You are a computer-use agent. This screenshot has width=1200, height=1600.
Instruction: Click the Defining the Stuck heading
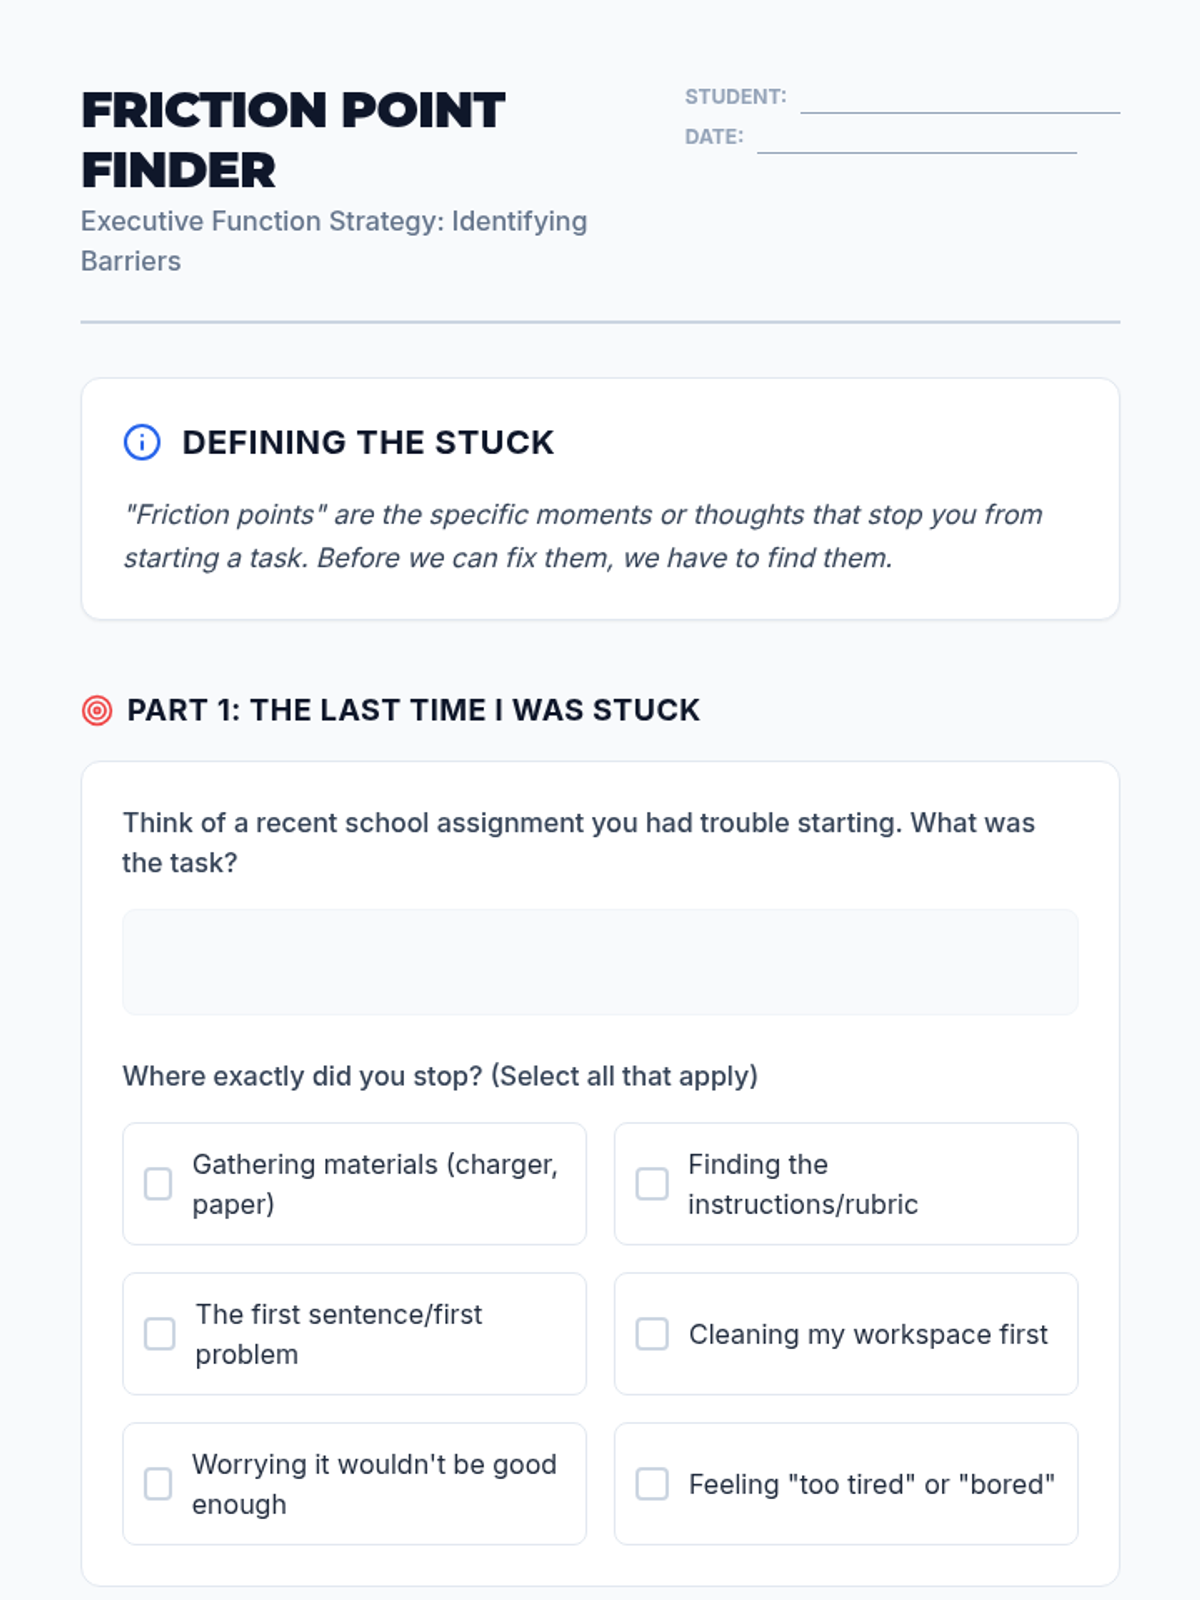[367, 442]
